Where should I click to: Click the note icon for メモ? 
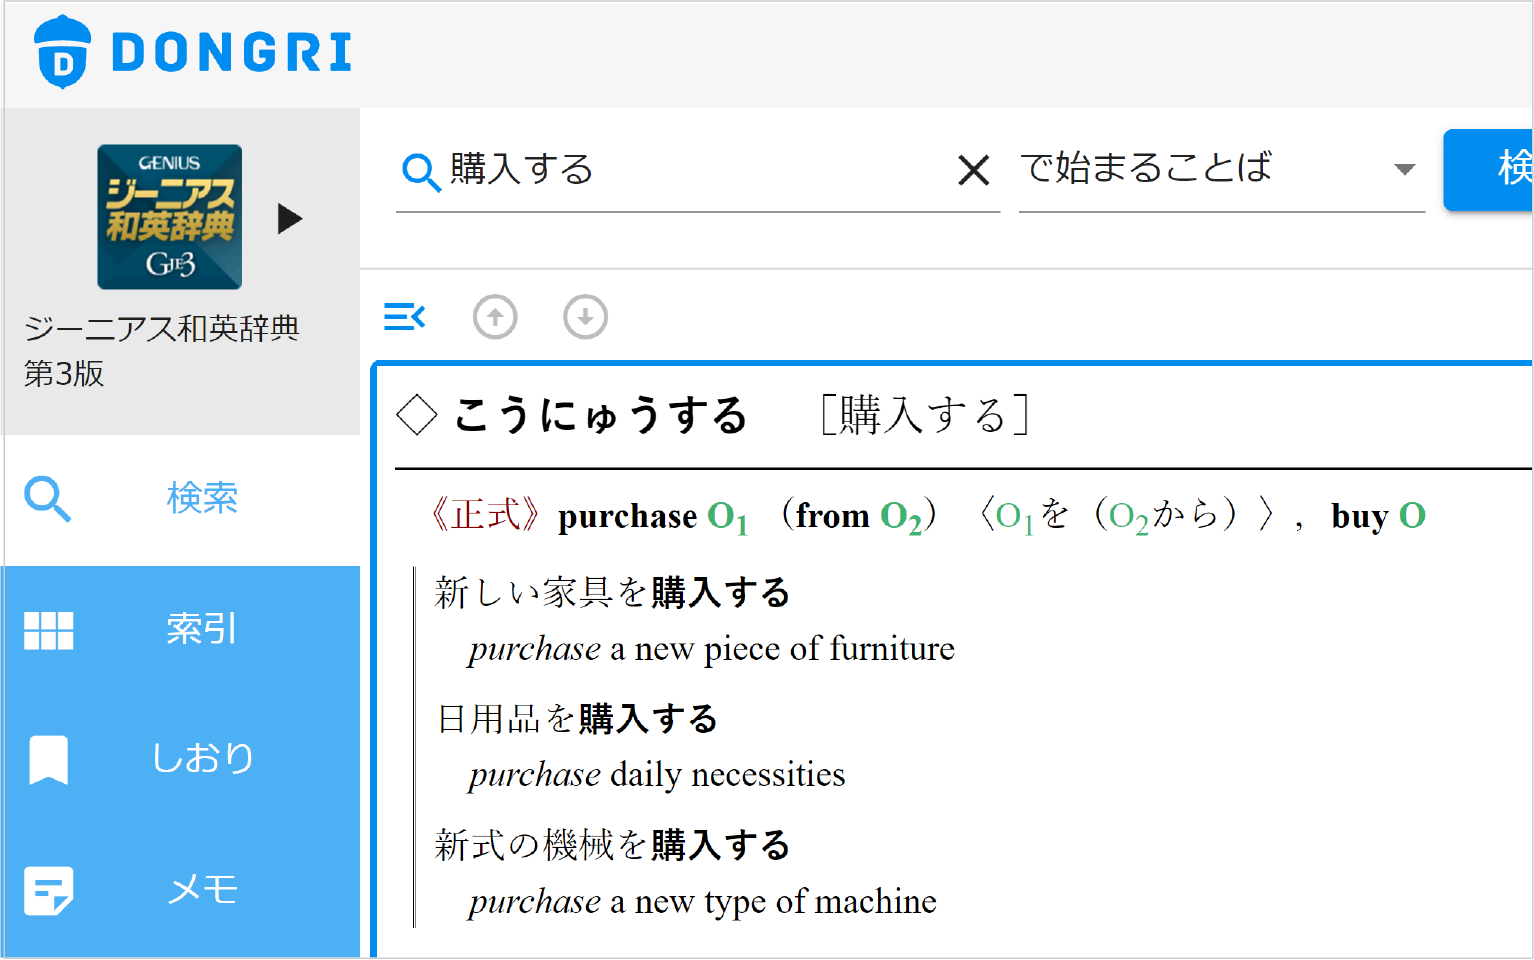tap(48, 890)
